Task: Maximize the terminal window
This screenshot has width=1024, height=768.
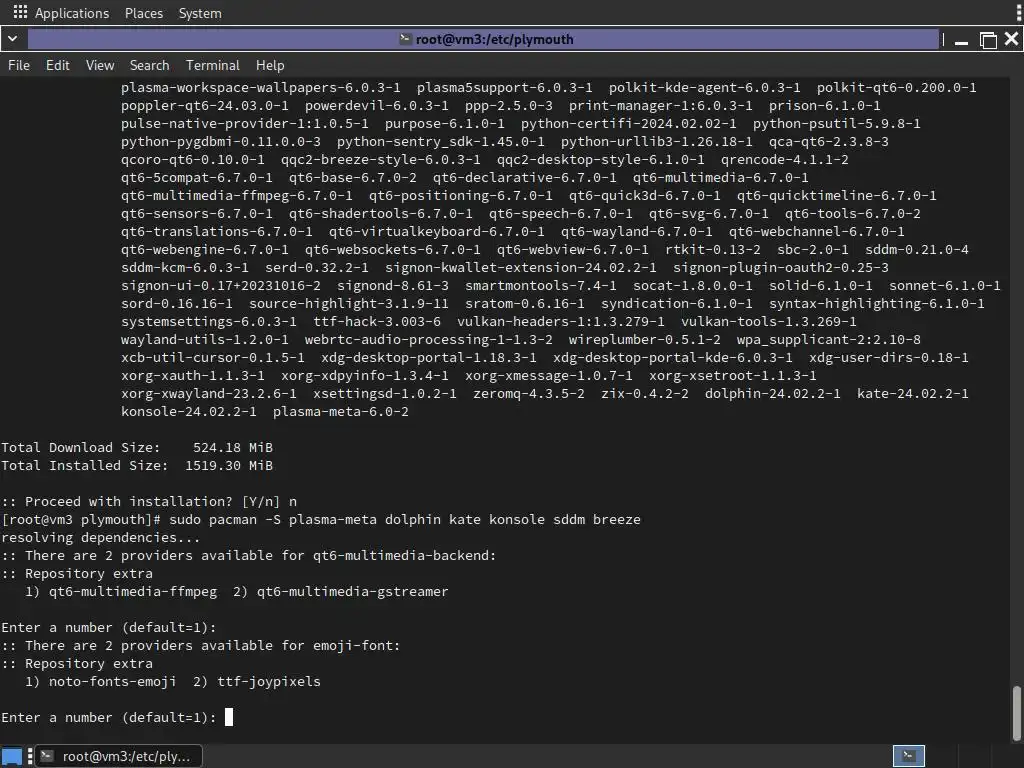Action: 988,40
